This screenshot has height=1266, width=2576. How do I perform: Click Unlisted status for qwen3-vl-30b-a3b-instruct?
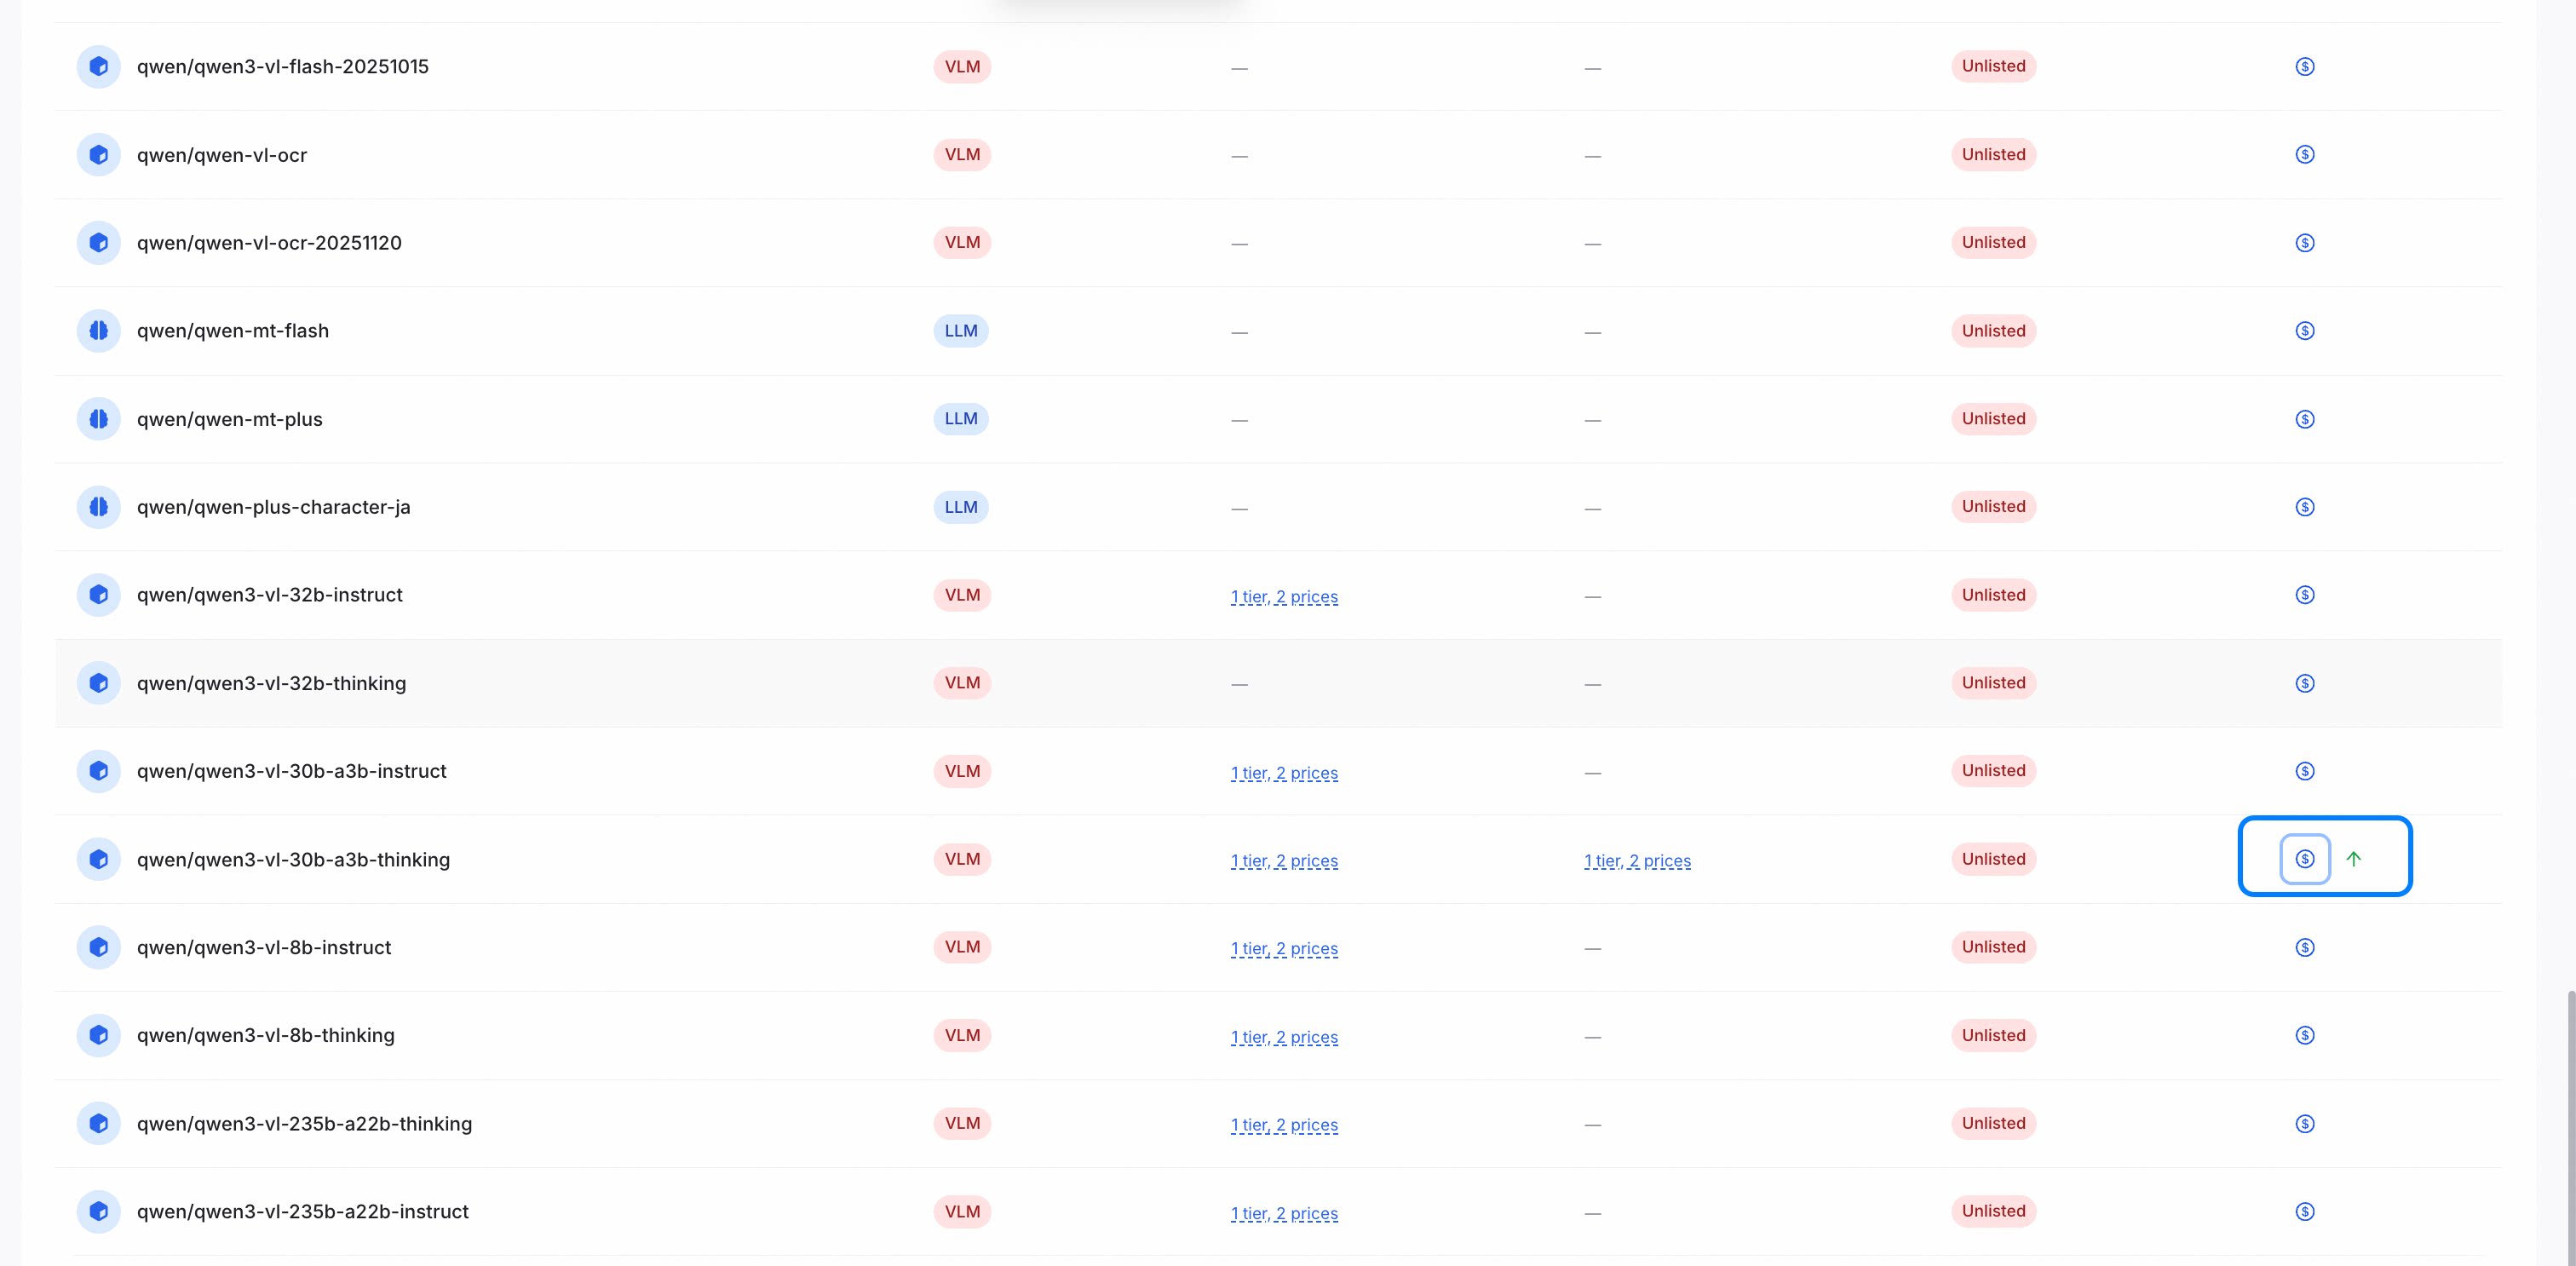point(1993,771)
